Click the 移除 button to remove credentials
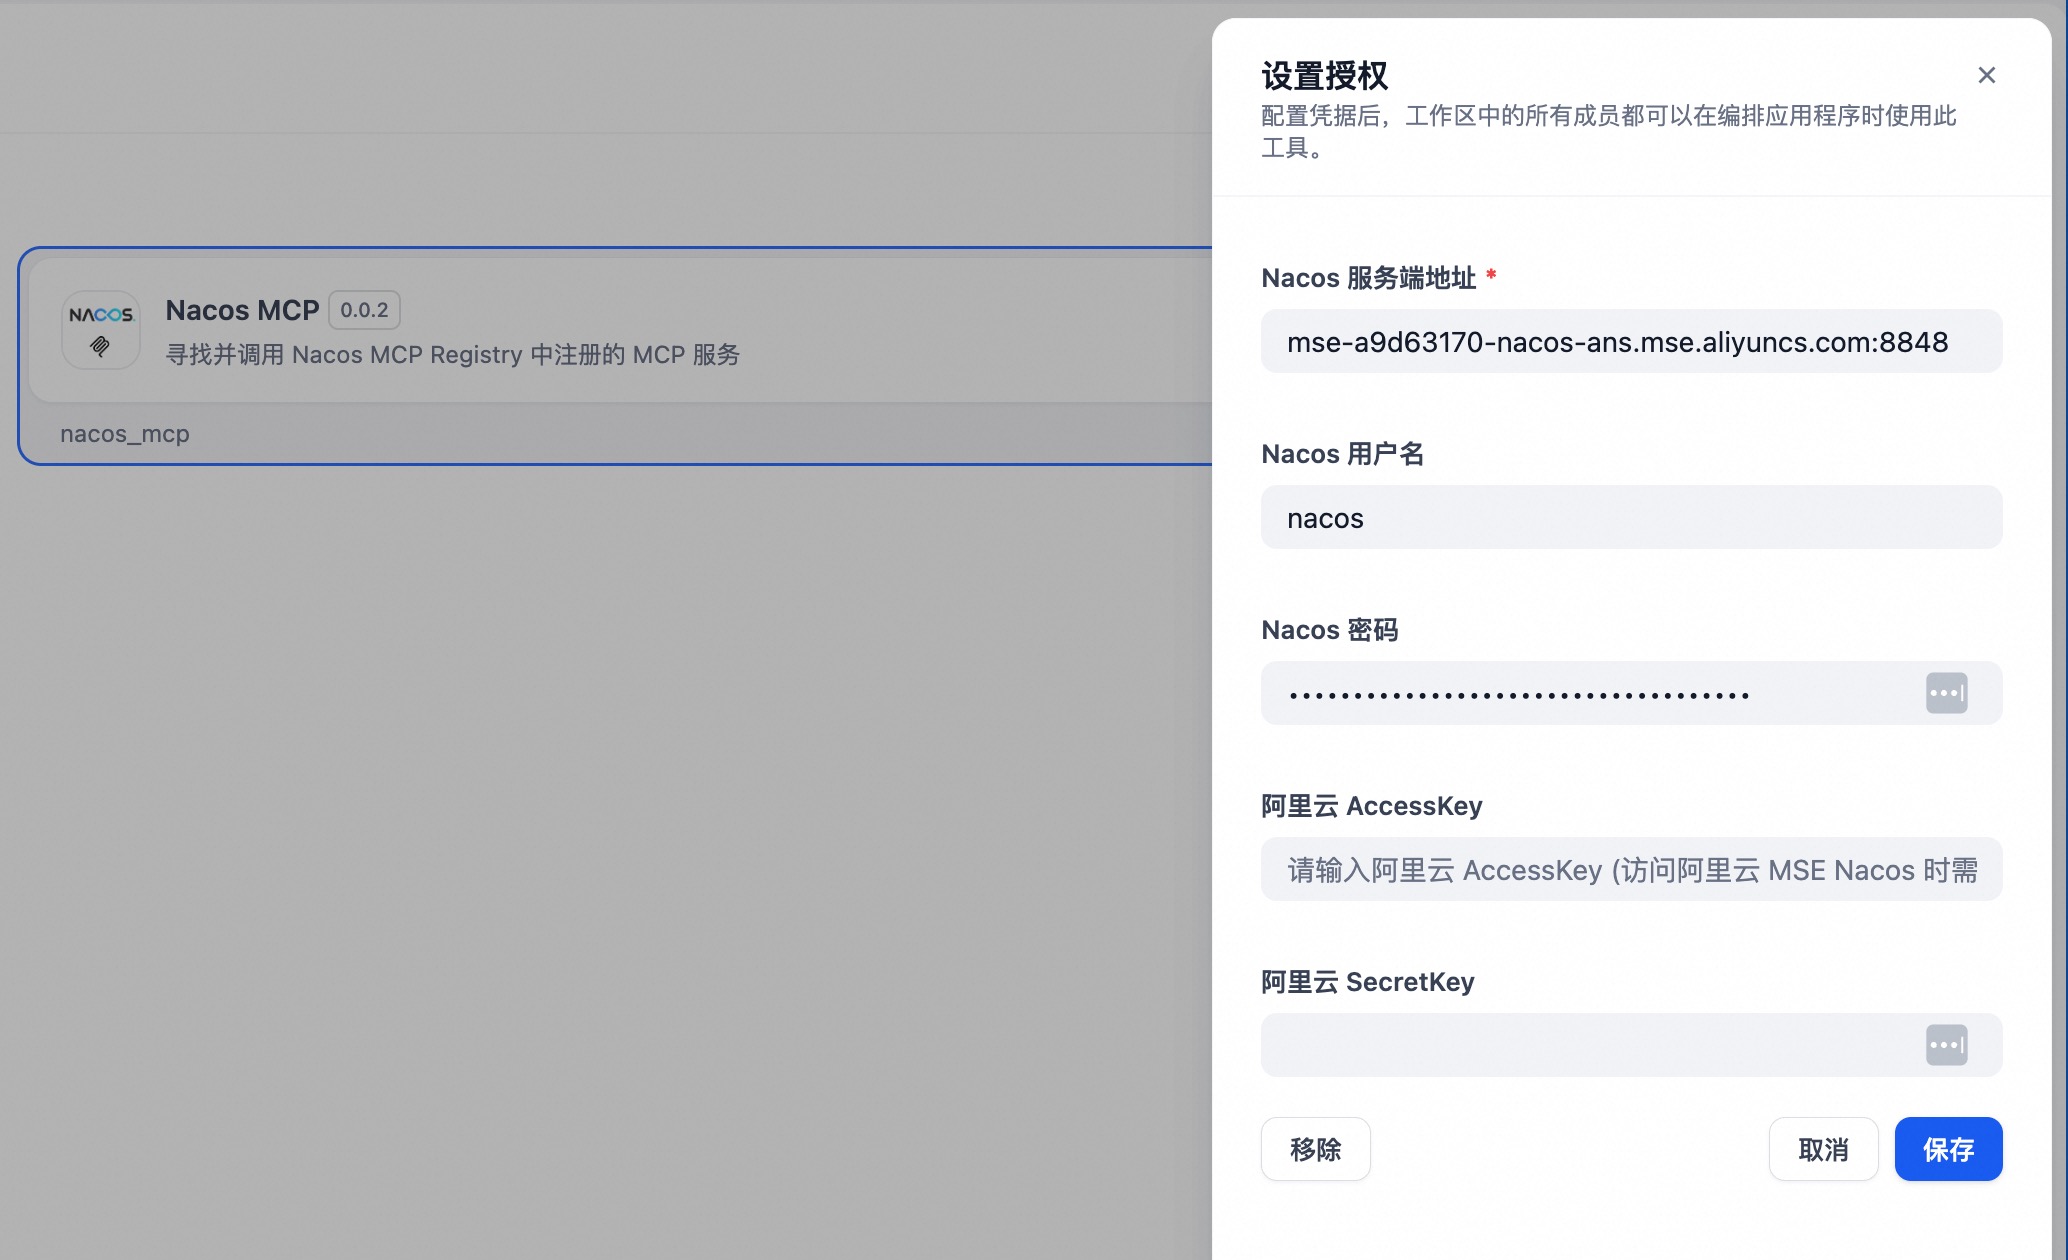2068x1260 pixels. tap(1315, 1148)
